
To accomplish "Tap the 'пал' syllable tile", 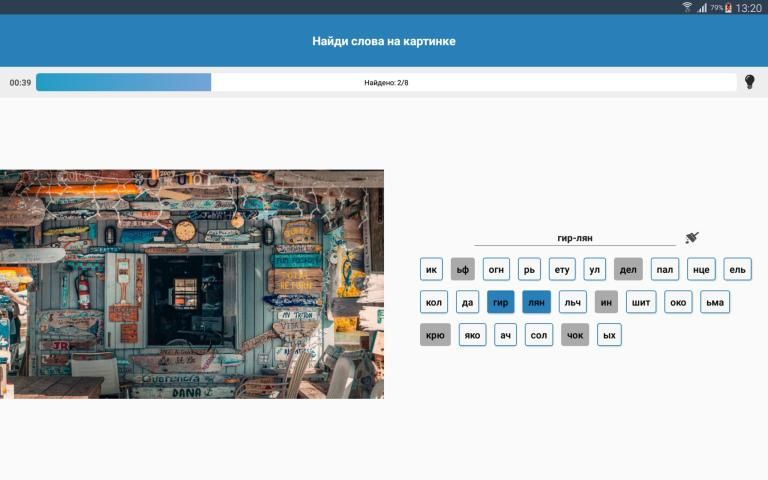I will click(x=665, y=269).
